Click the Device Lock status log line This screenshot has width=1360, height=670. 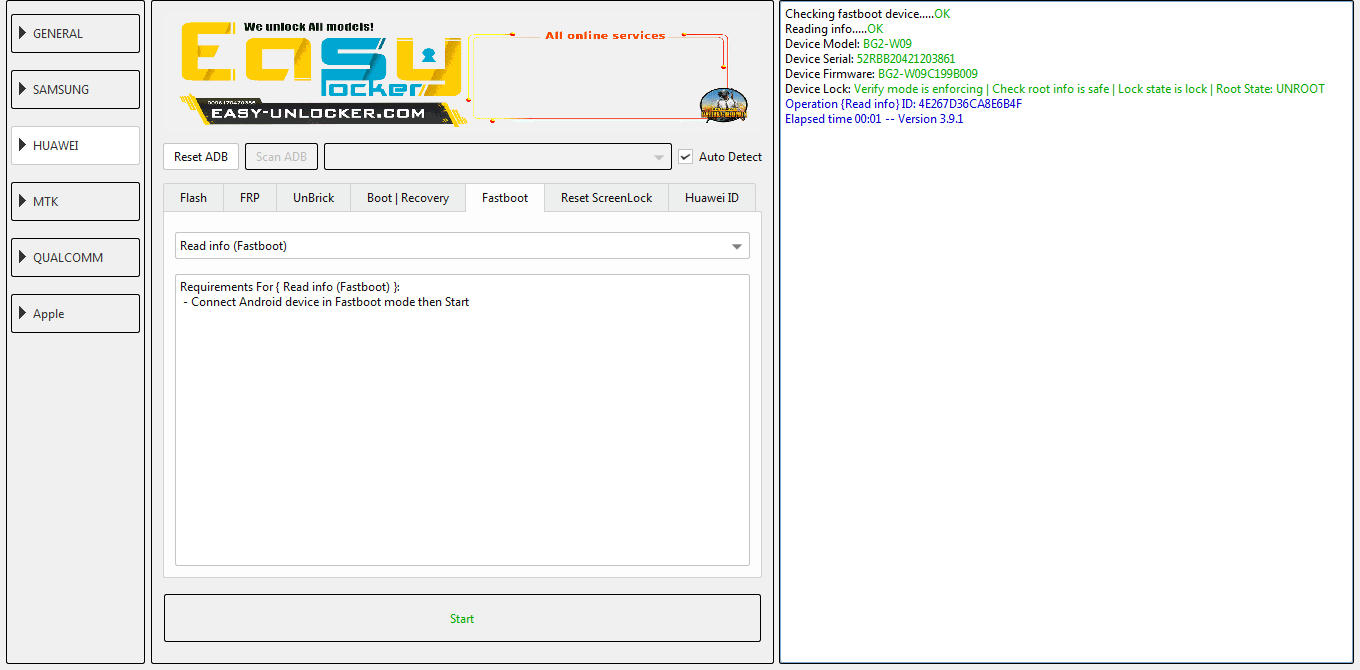coord(1055,89)
